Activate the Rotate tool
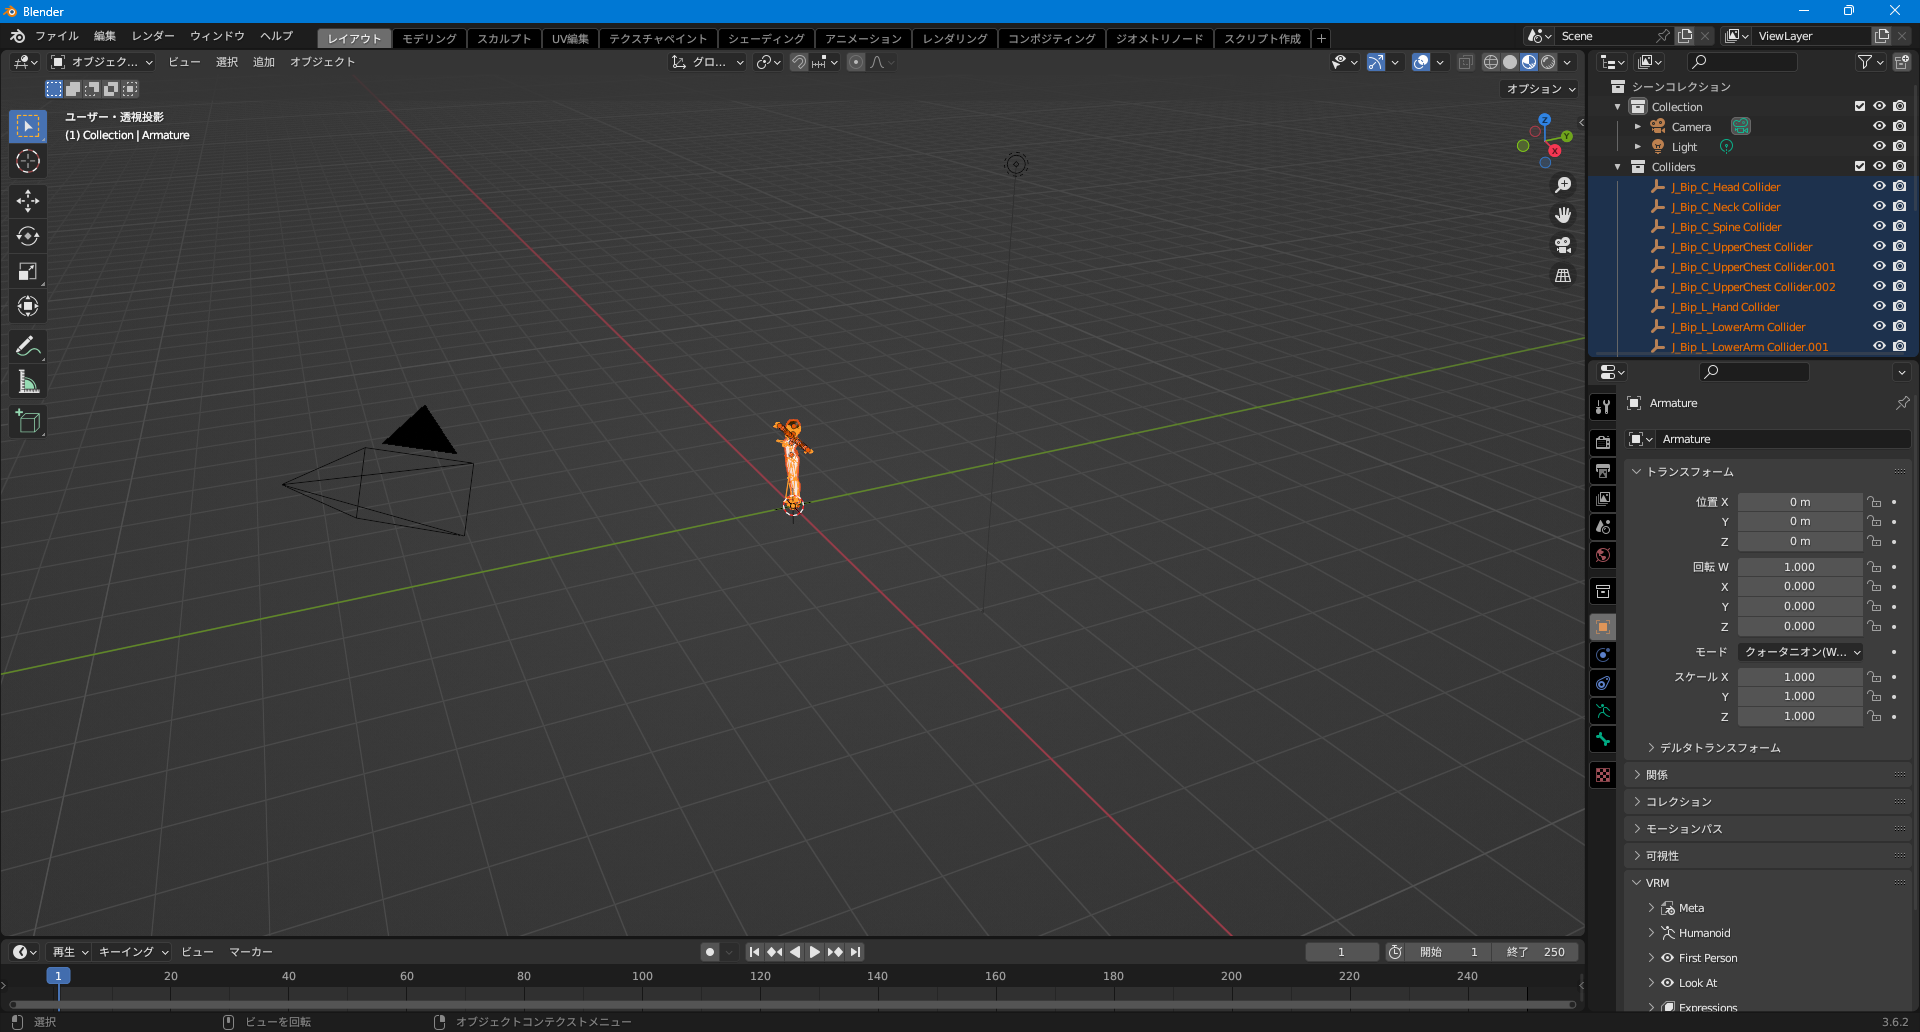Viewport: 1920px width, 1032px height. click(x=28, y=236)
